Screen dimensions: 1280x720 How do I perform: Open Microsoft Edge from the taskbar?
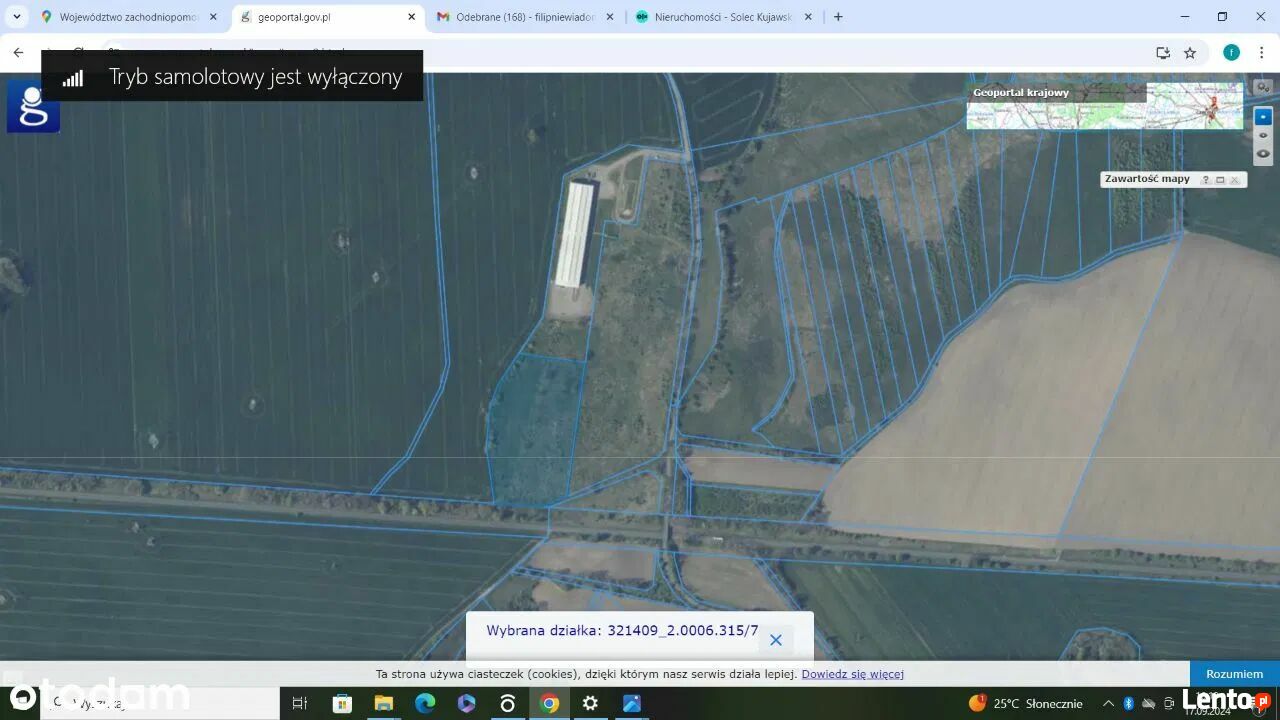pos(425,703)
